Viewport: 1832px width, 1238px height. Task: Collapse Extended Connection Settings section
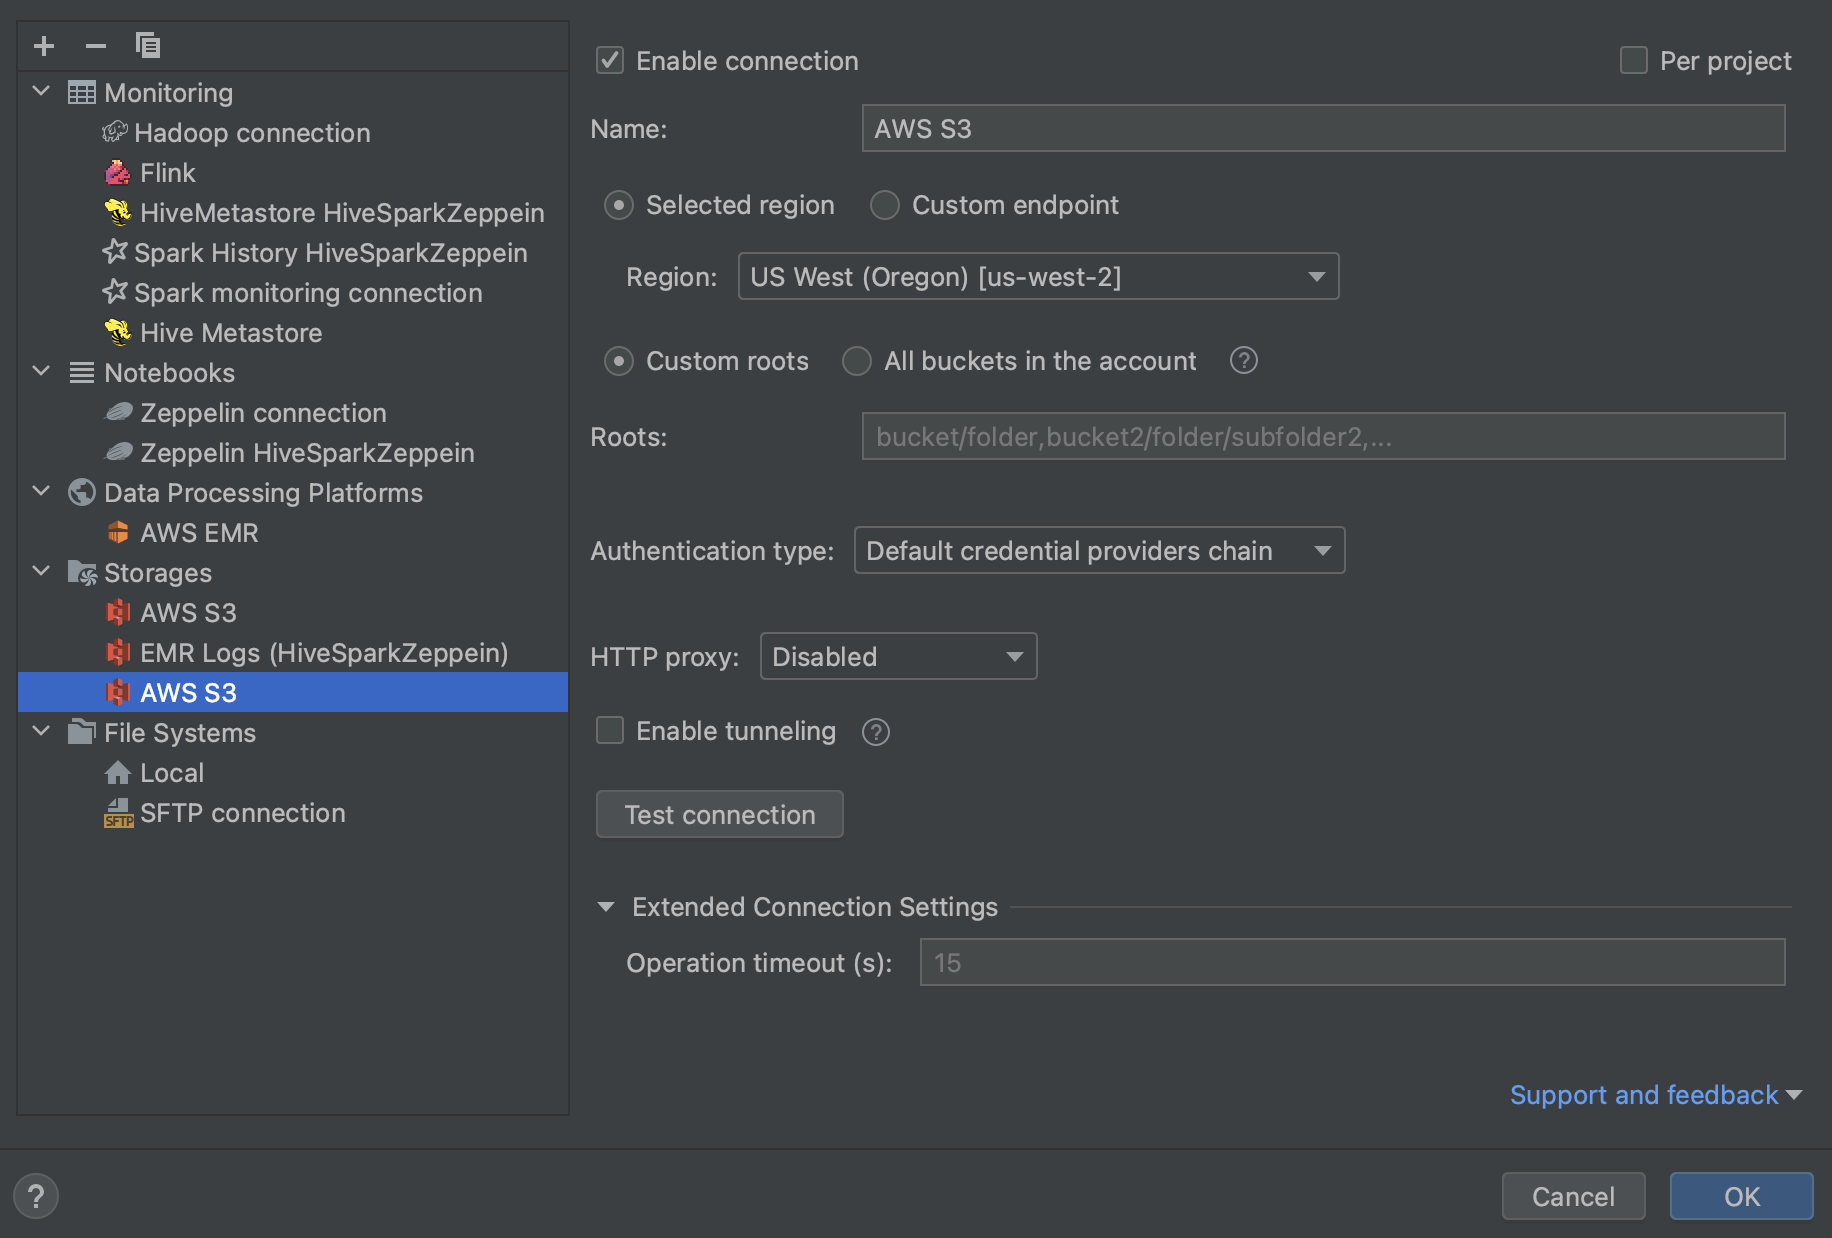607,906
